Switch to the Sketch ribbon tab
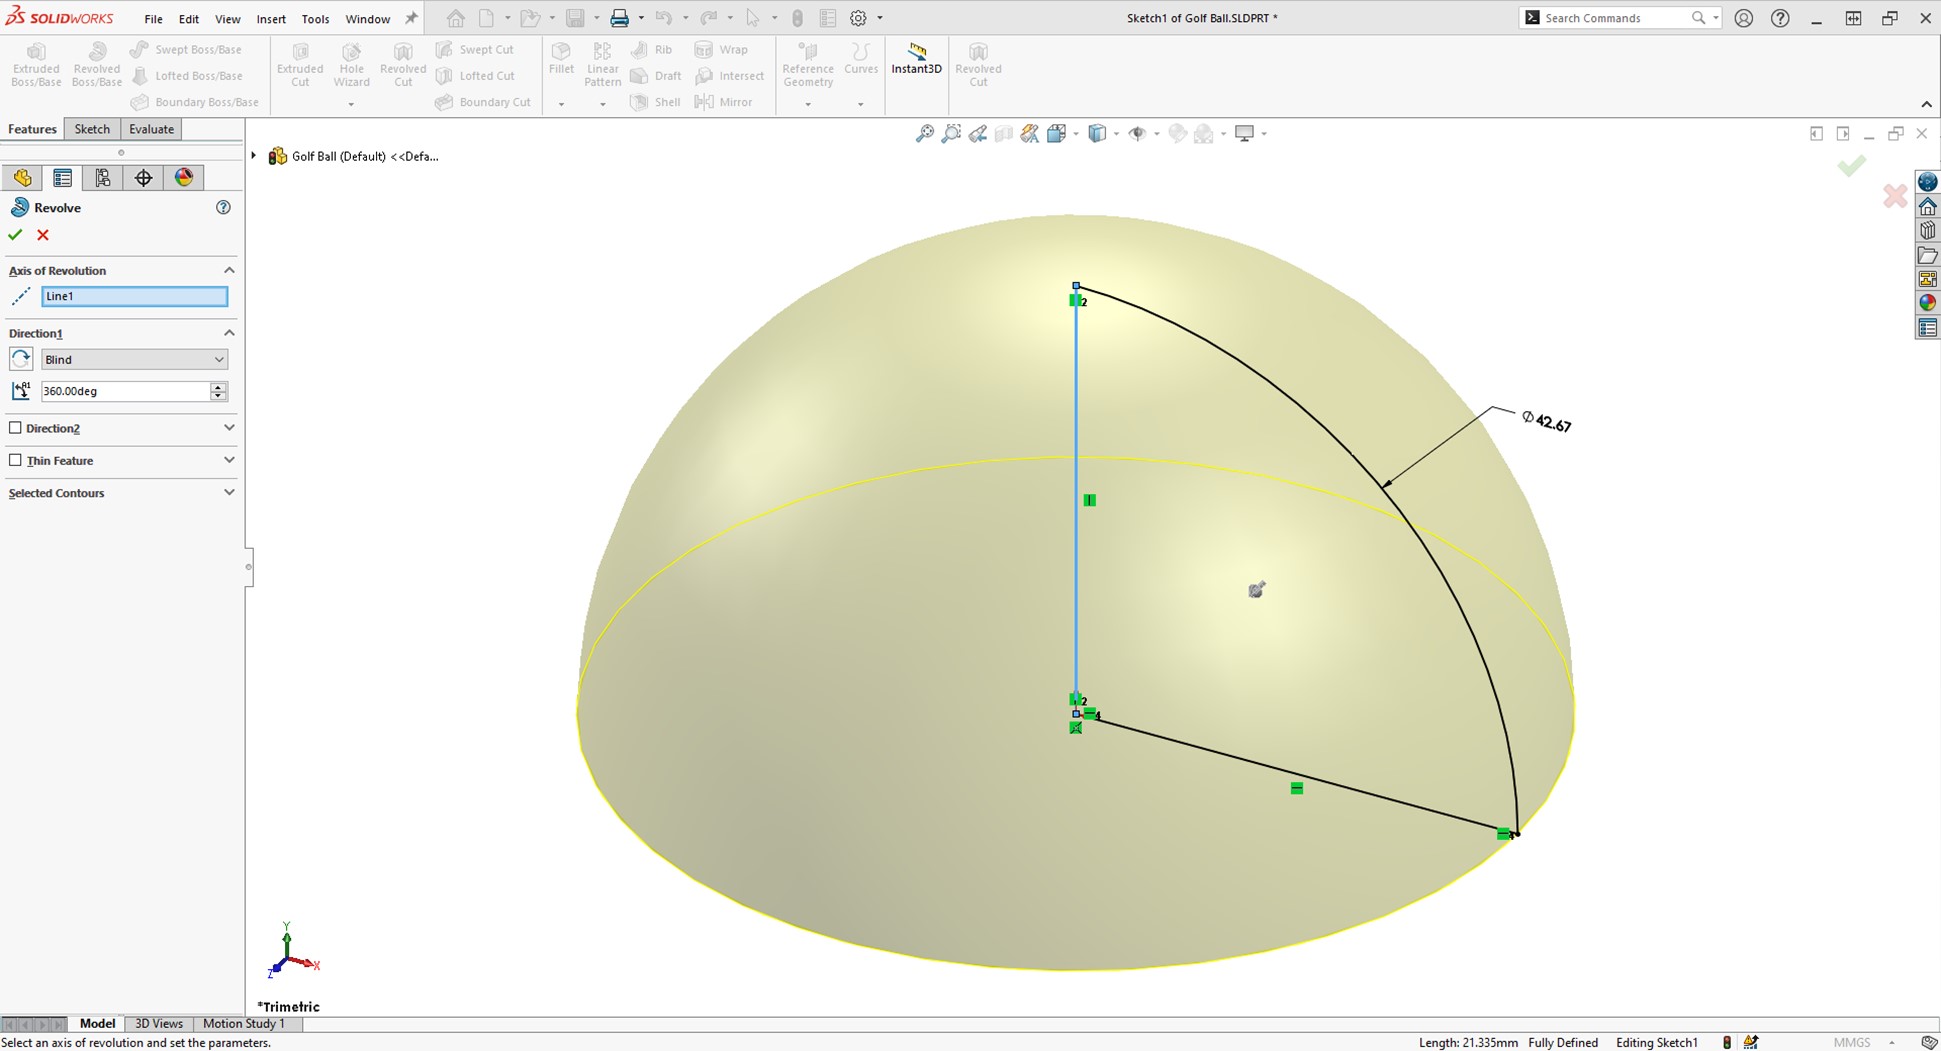This screenshot has height=1051, width=1941. click(x=92, y=128)
